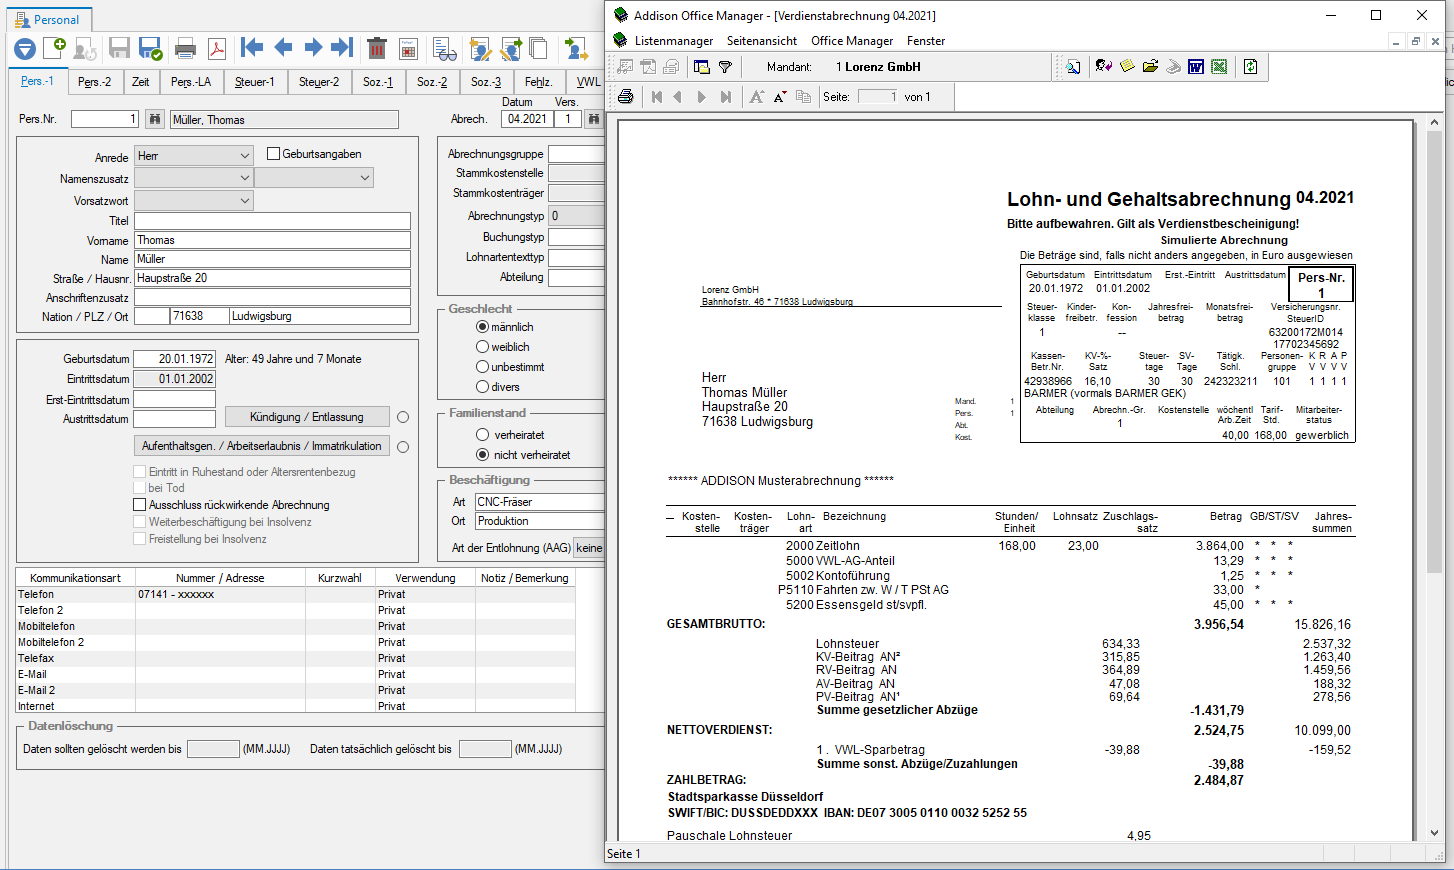This screenshot has width=1454, height=870.
Task: Click the red trash delete icon
Action: (x=377, y=47)
